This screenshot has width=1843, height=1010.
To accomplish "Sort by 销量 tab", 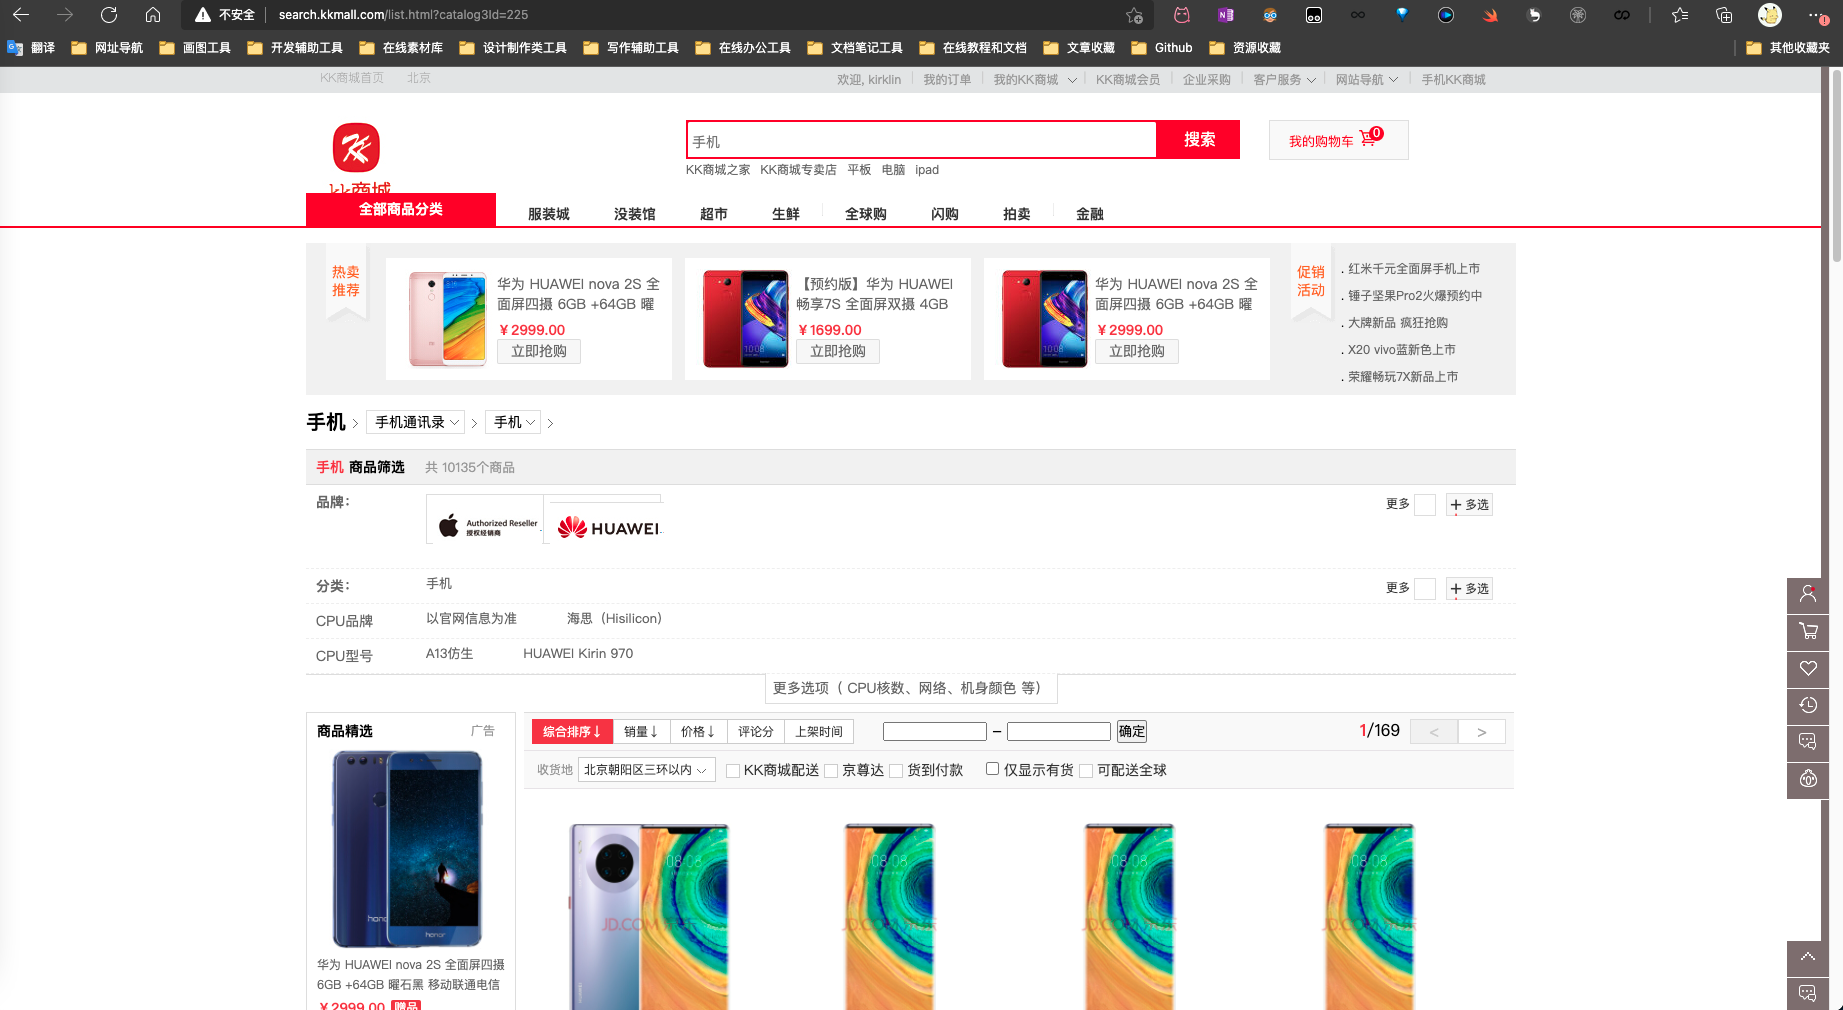I will click(x=641, y=732).
